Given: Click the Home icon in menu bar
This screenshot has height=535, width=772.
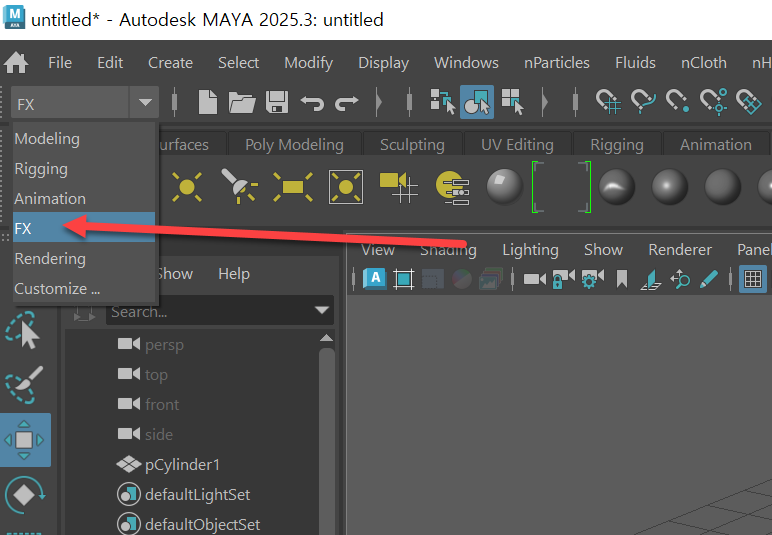Looking at the screenshot, I should (x=16, y=63).
